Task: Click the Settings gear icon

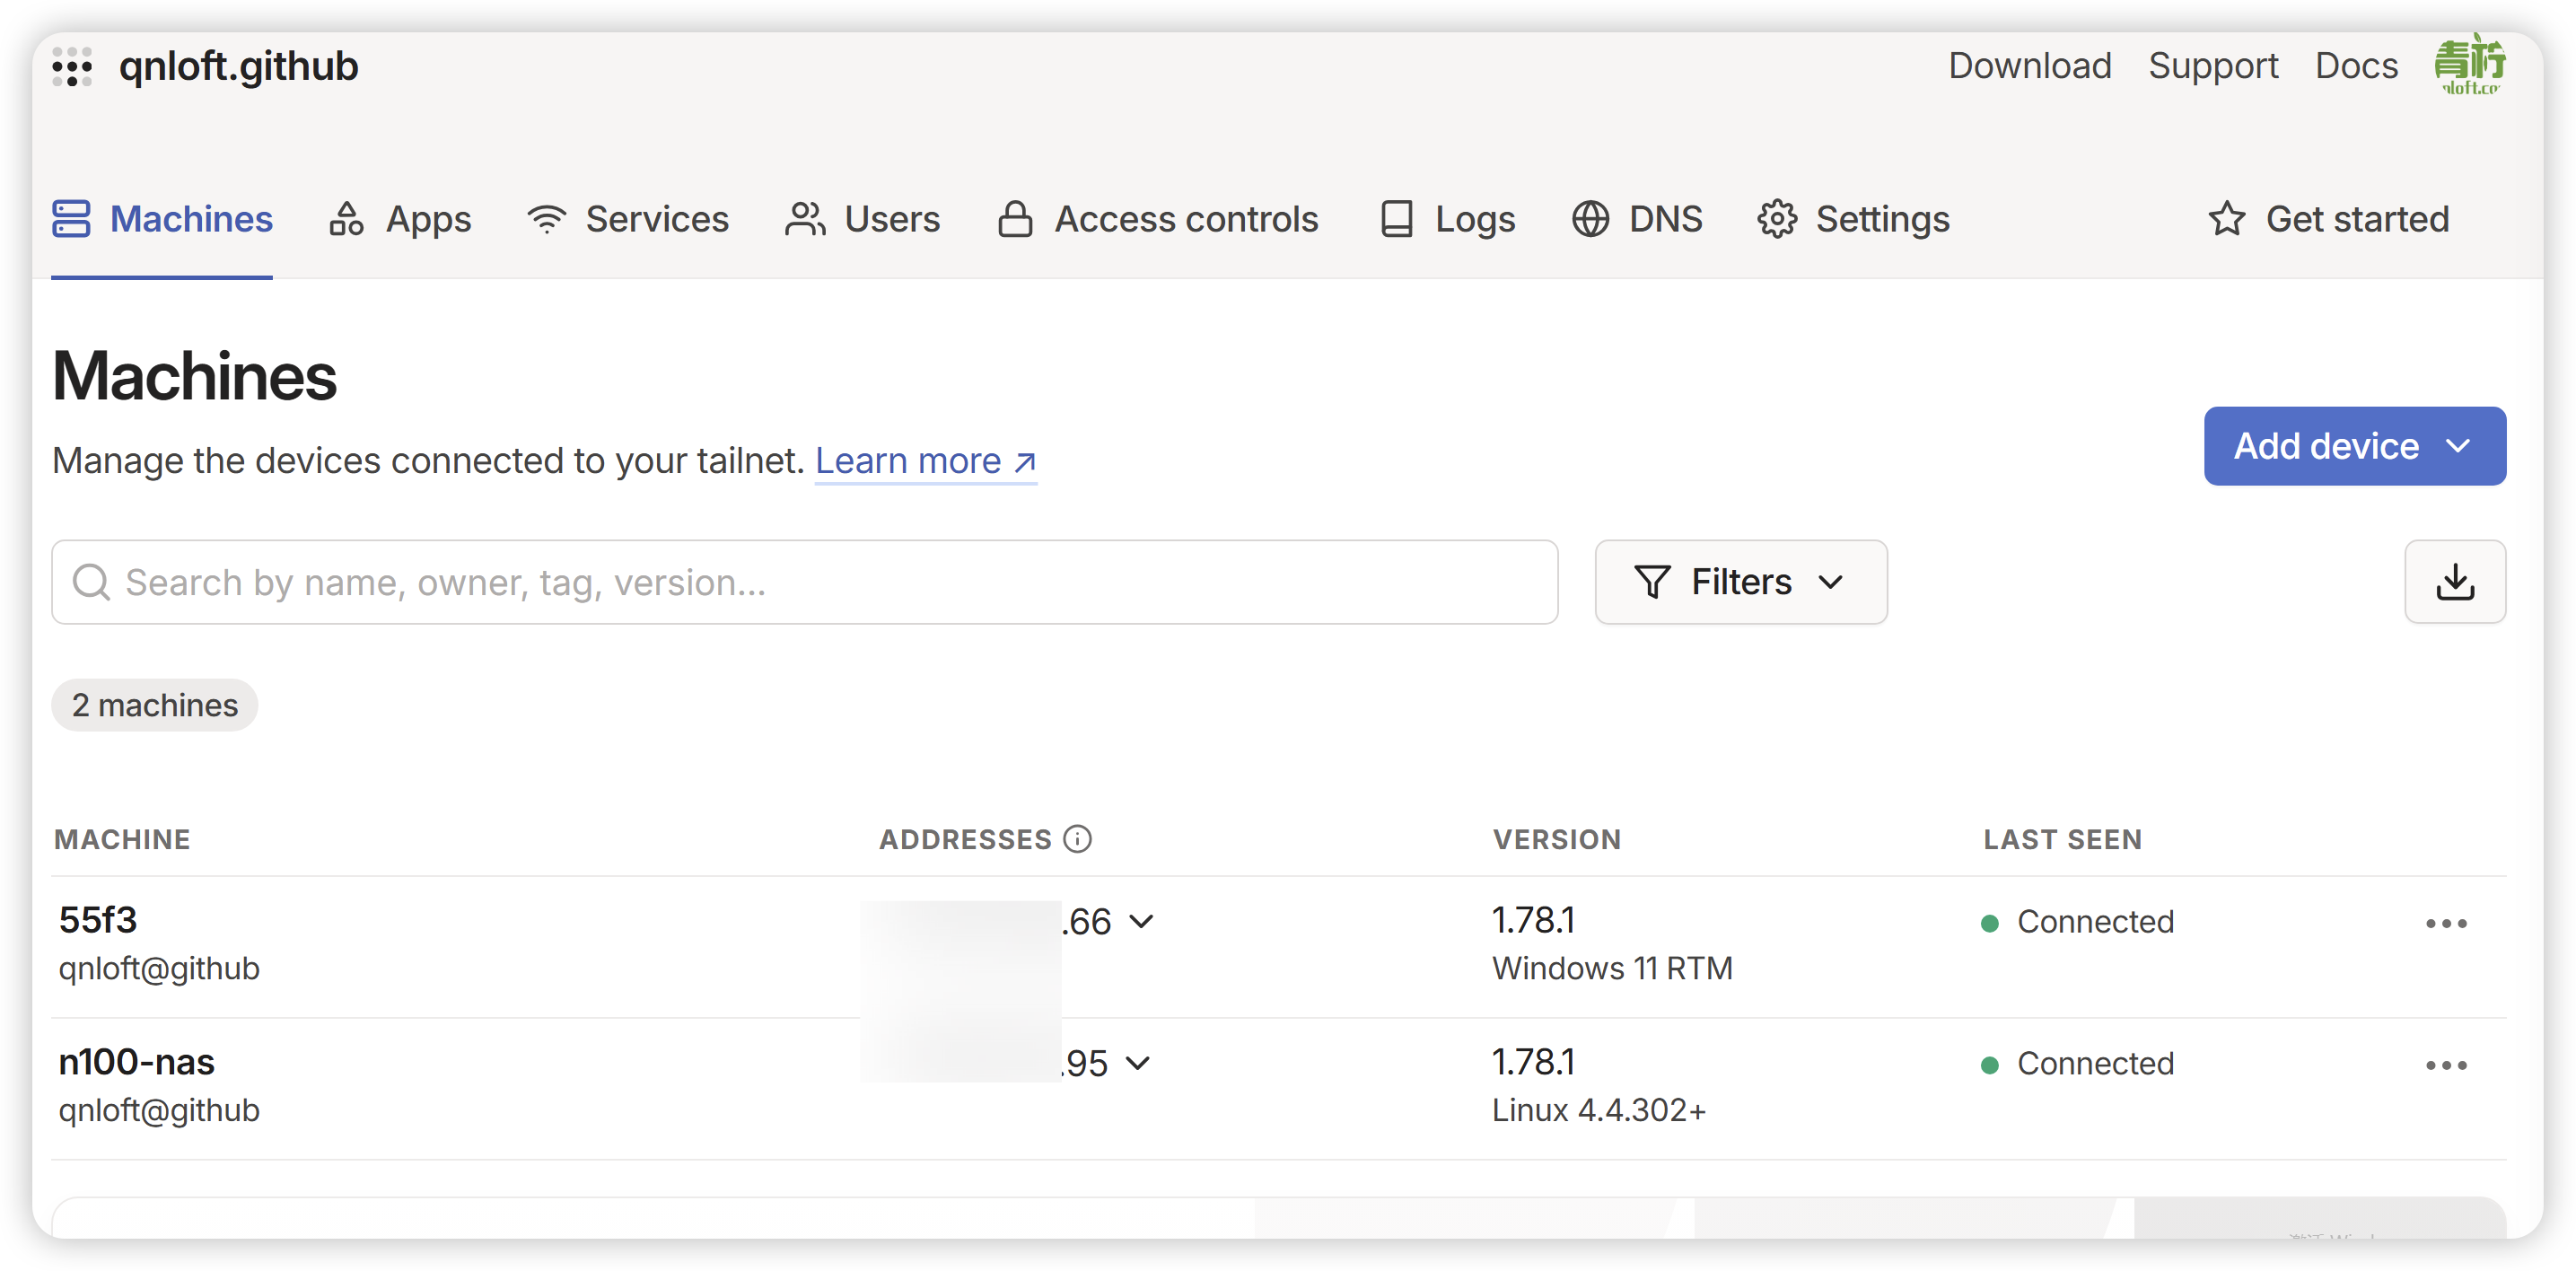Action: pyautogui.click(x=1777, y=219)
